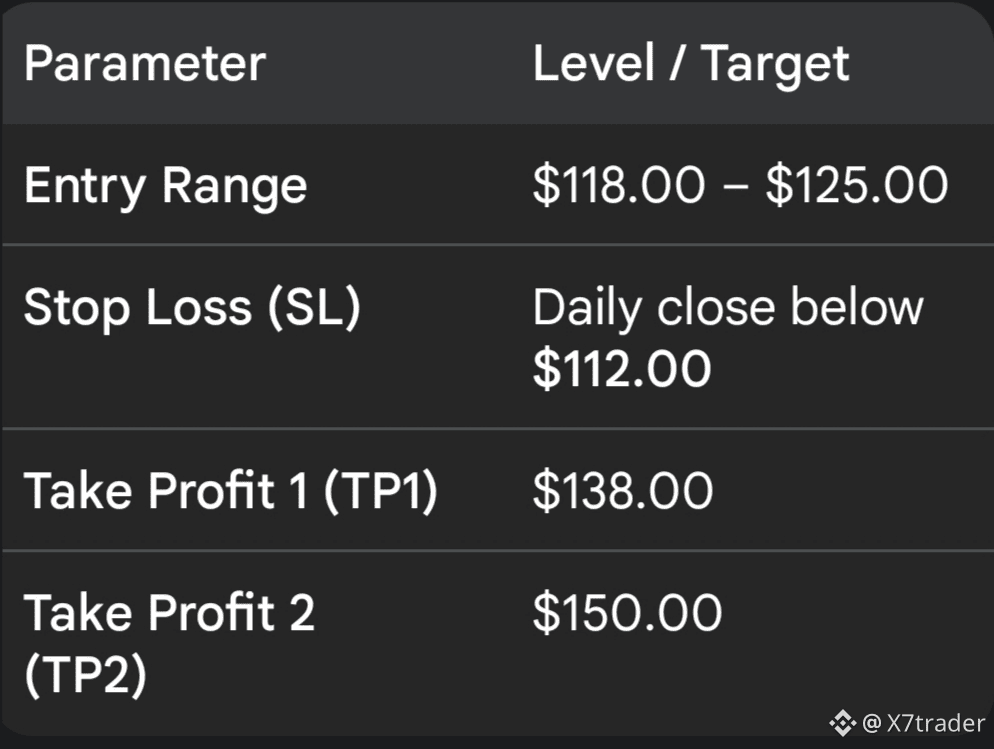Screen dimensions: 994x749
Task: Click the @ symbol in watermark
Action: click(x=871, y=722)
